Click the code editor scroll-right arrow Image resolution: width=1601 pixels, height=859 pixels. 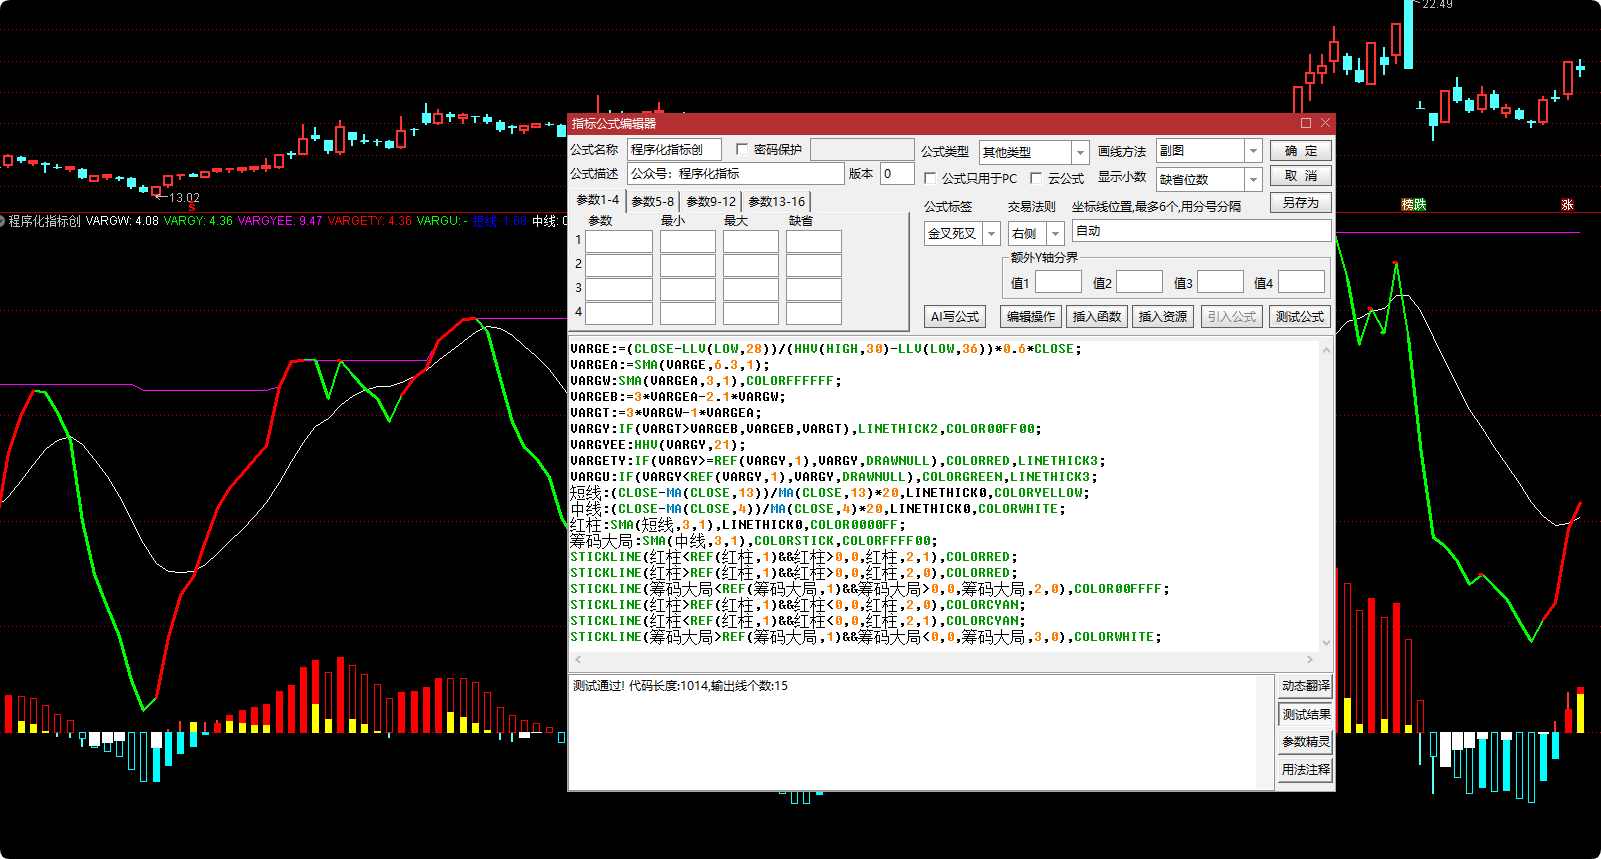(1310, 659)
